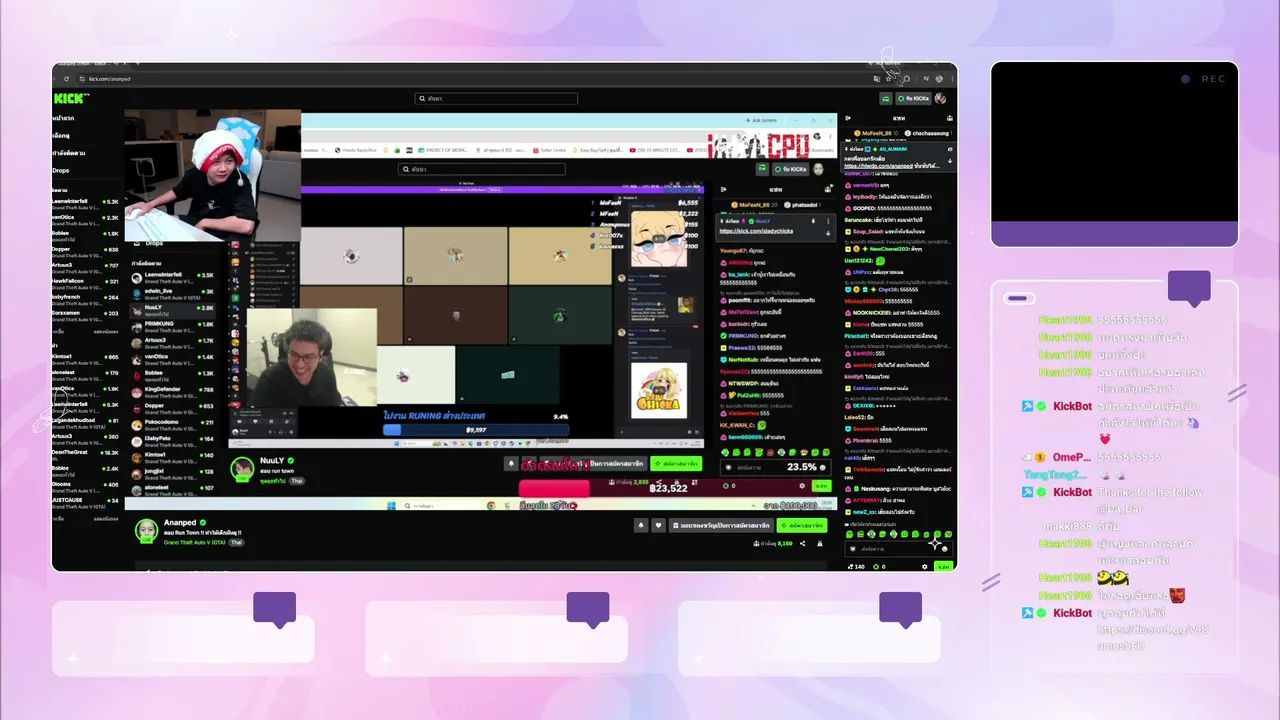Open gift leaderboard icon in Ananped's chat header

[x=950, y=118]
